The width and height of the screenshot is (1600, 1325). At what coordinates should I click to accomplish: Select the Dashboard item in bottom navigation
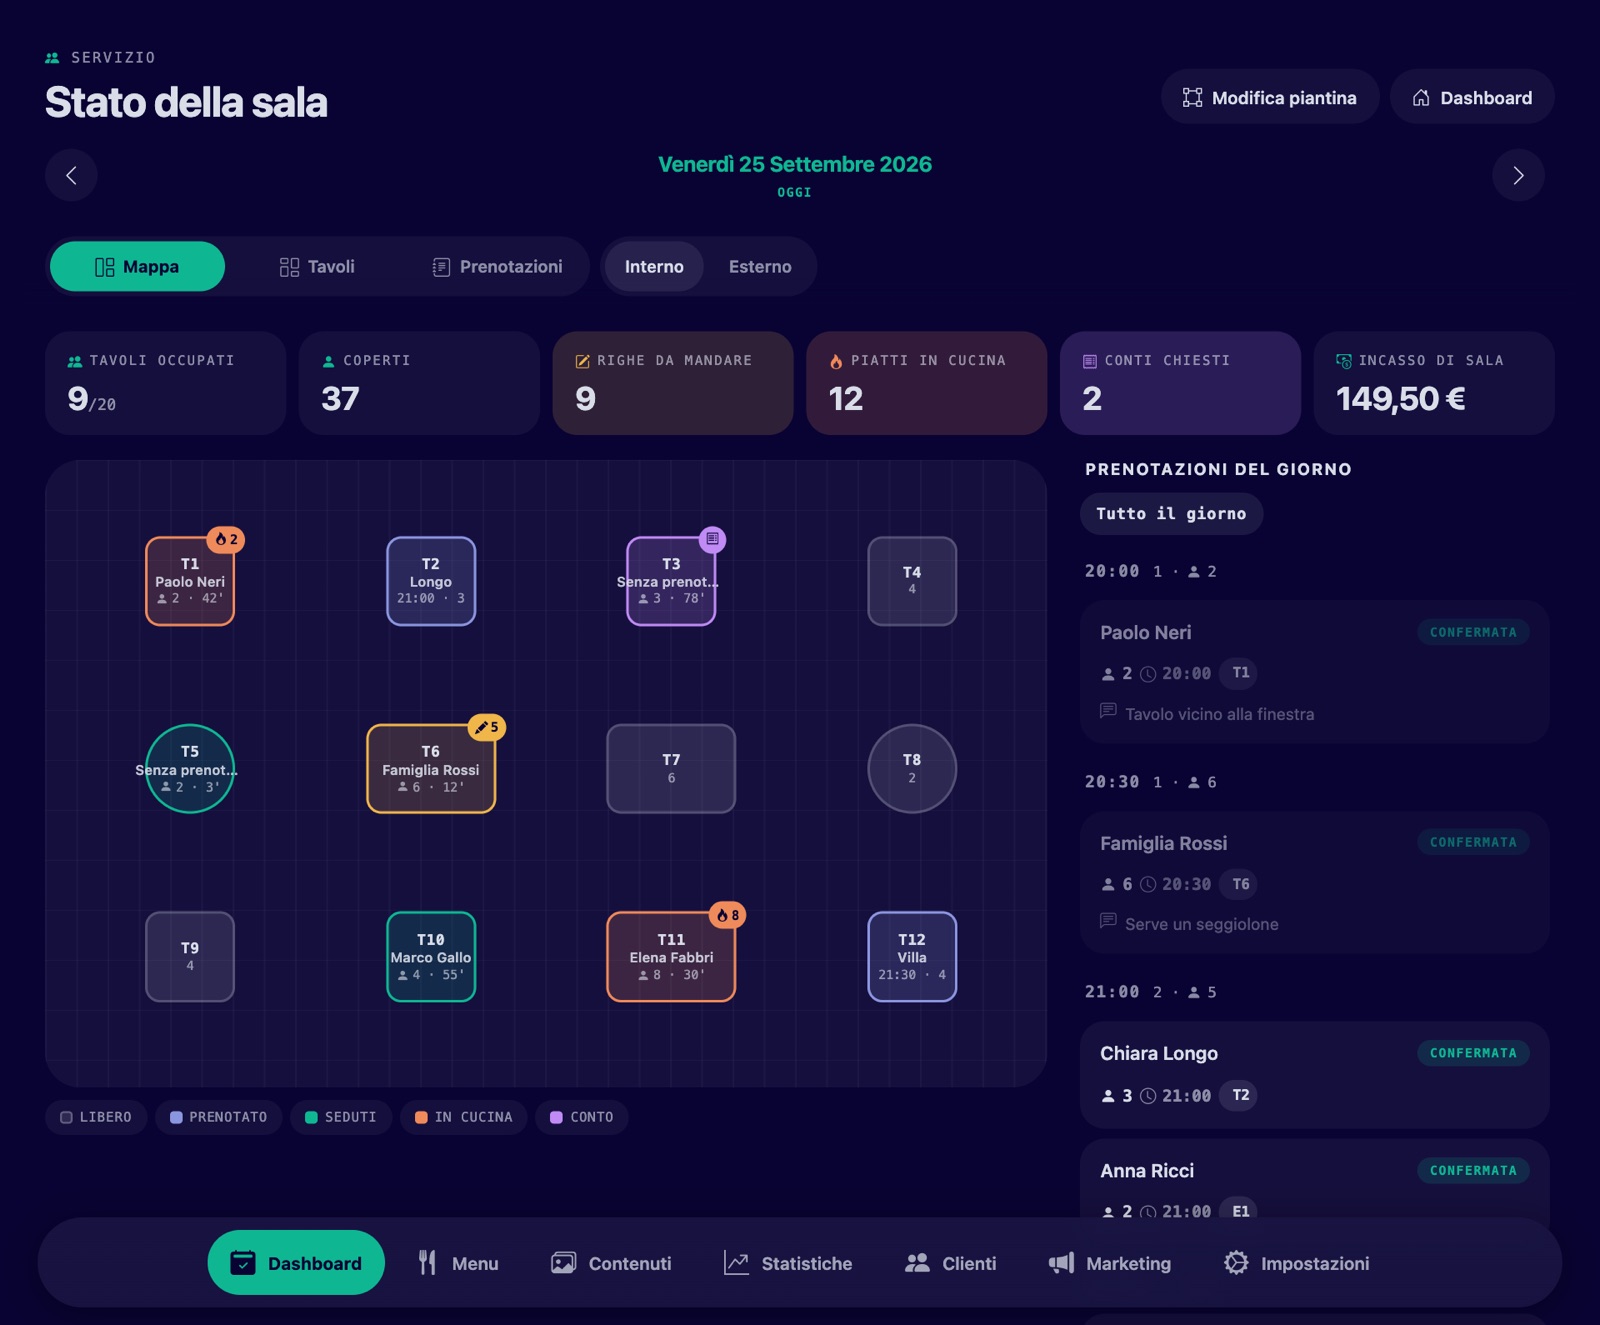point(296,1263)
